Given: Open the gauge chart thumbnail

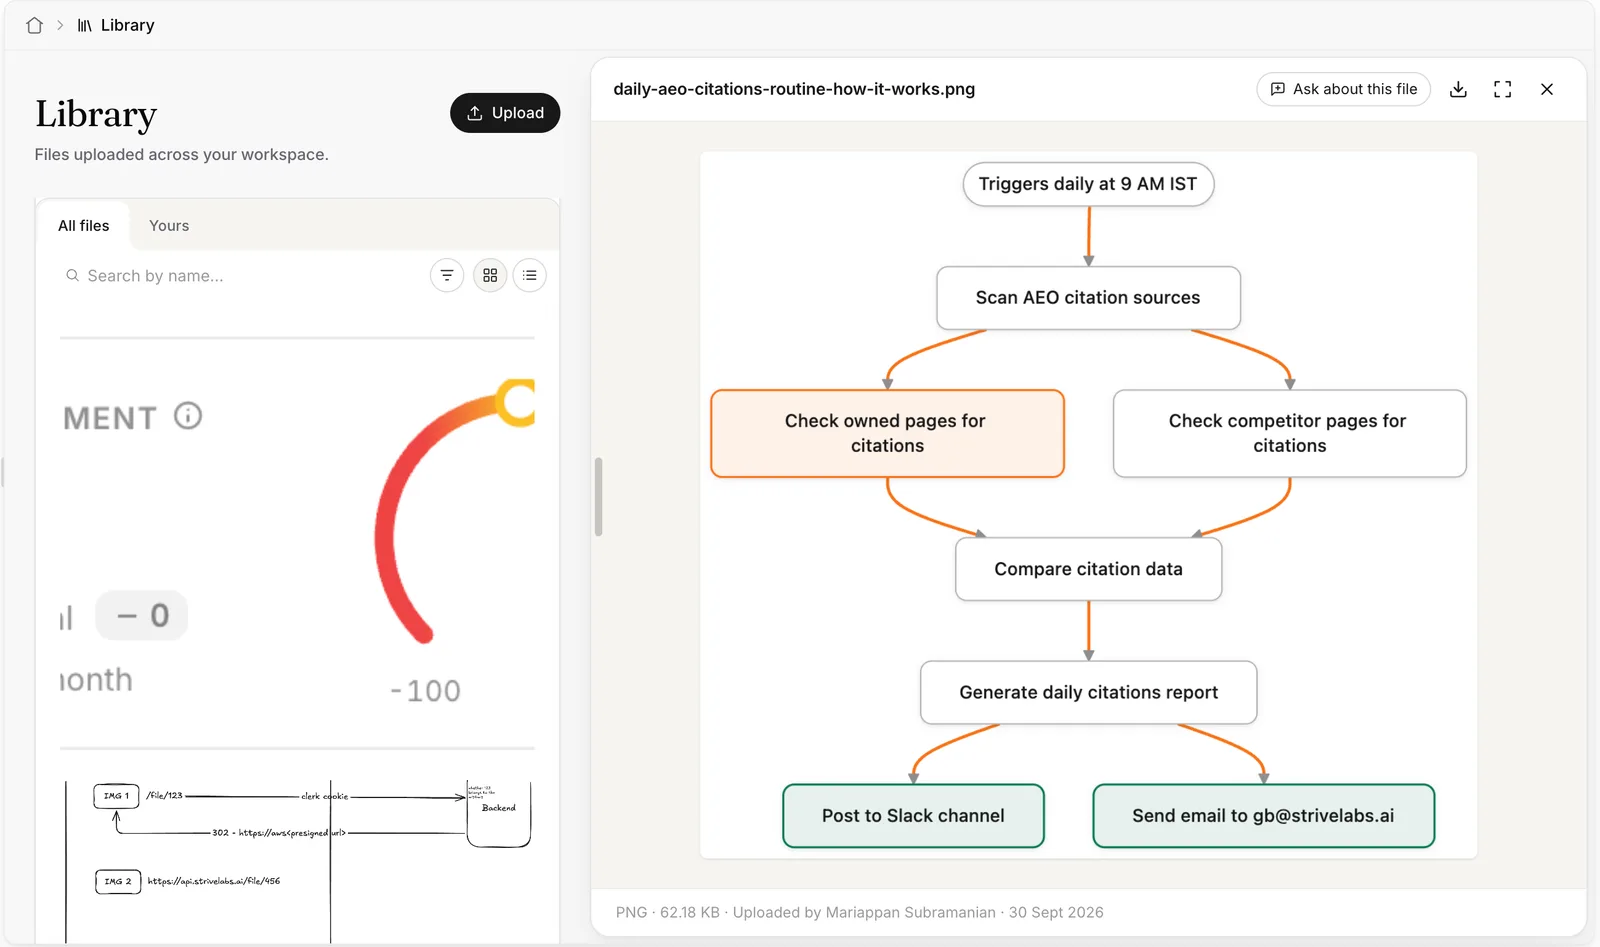Looking at the screenshot, I should (x=297, y=543).
